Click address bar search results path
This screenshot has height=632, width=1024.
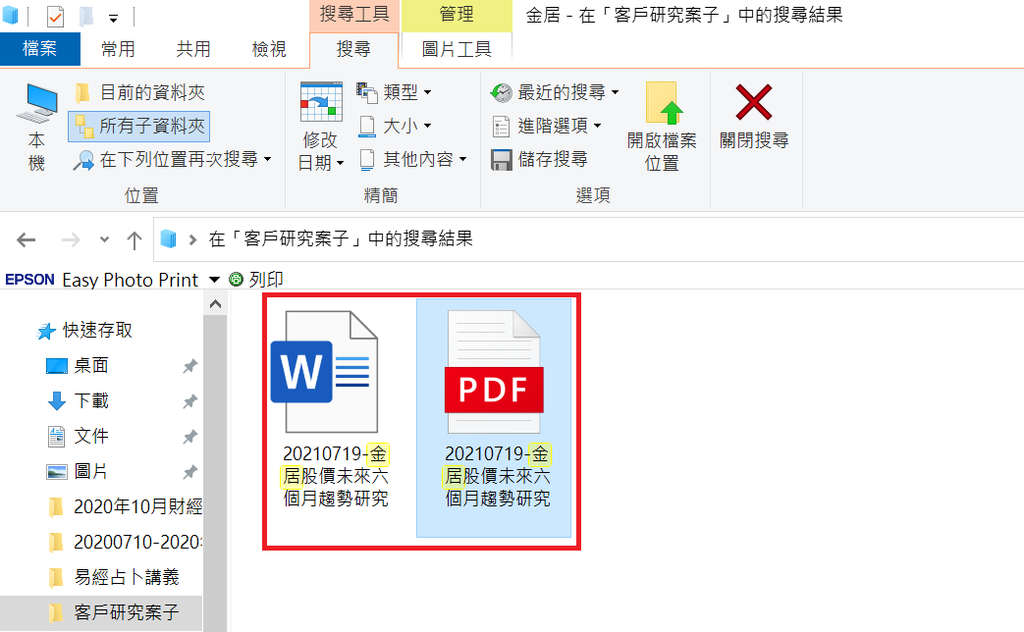(341, 239)
